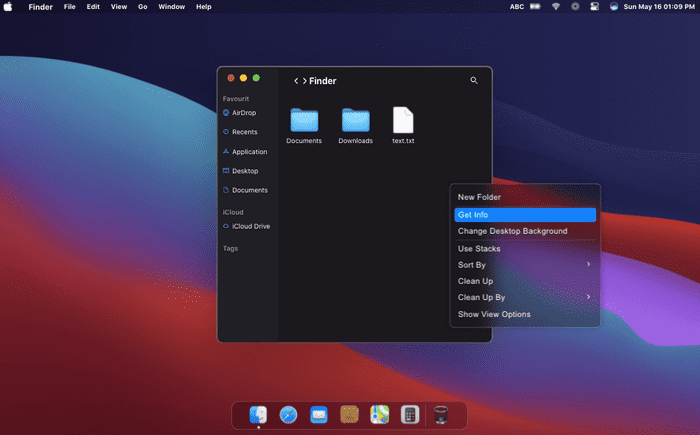Open the Edit menu

click(93, 7)
